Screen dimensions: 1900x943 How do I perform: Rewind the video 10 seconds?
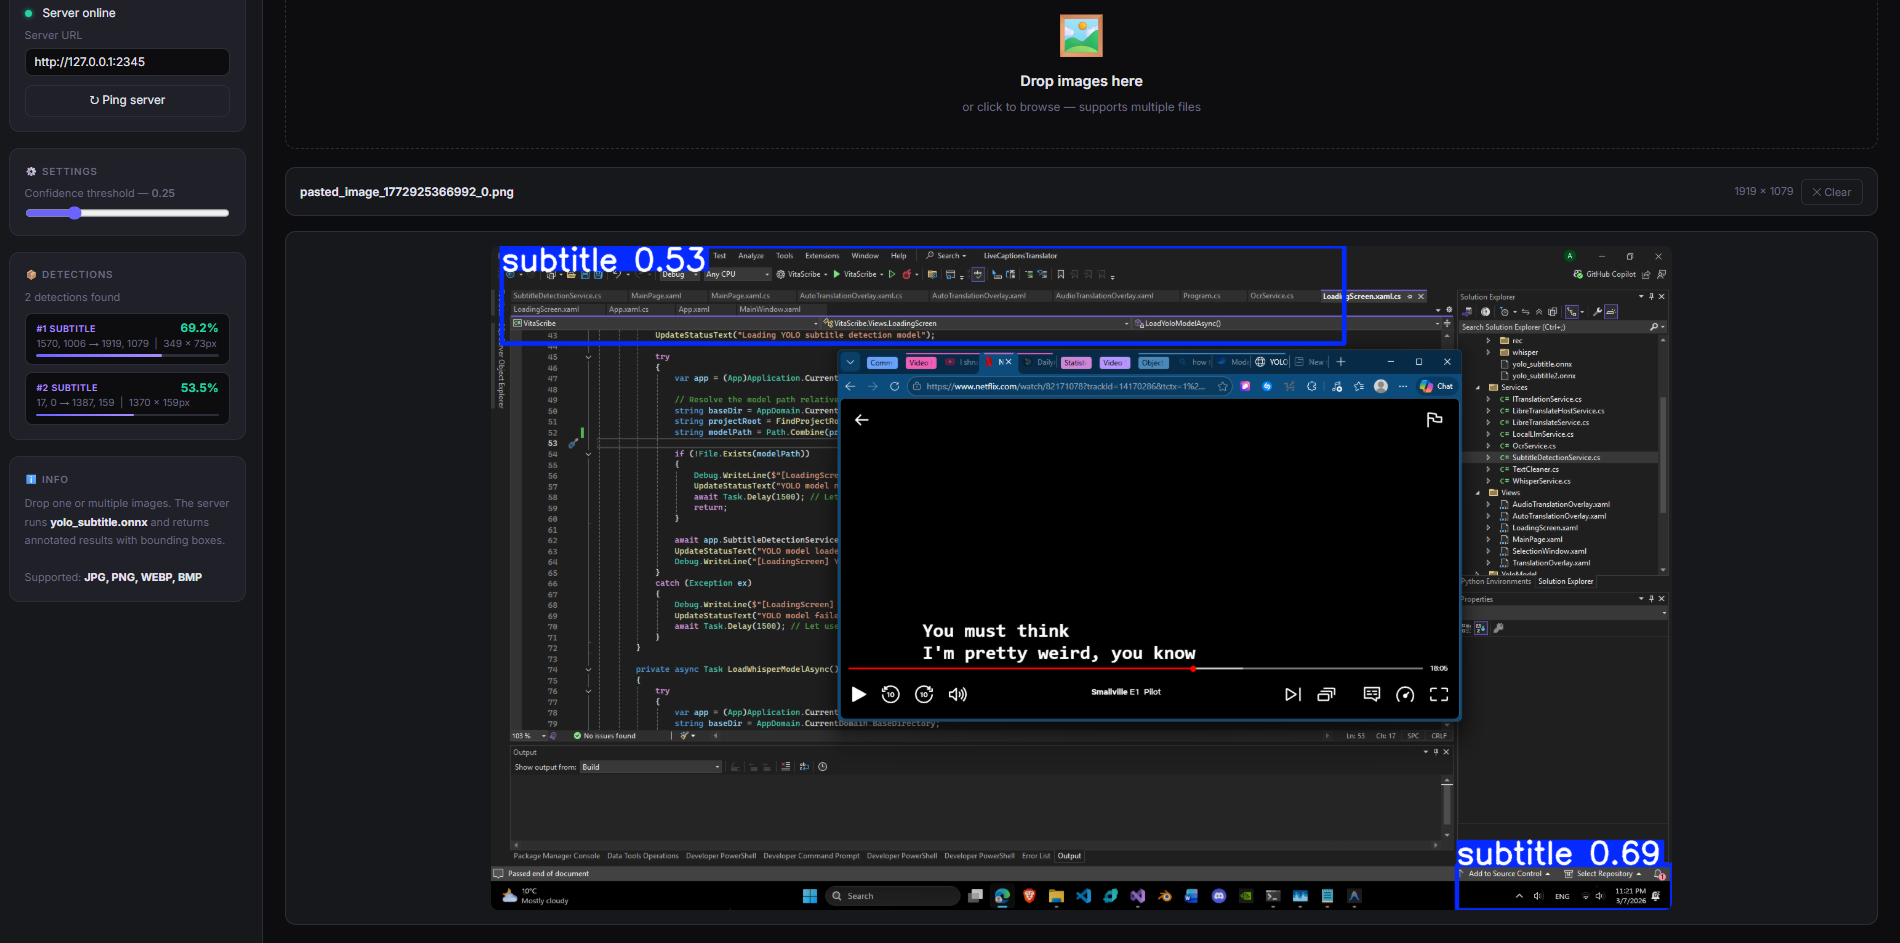click(x=890, y=694)
